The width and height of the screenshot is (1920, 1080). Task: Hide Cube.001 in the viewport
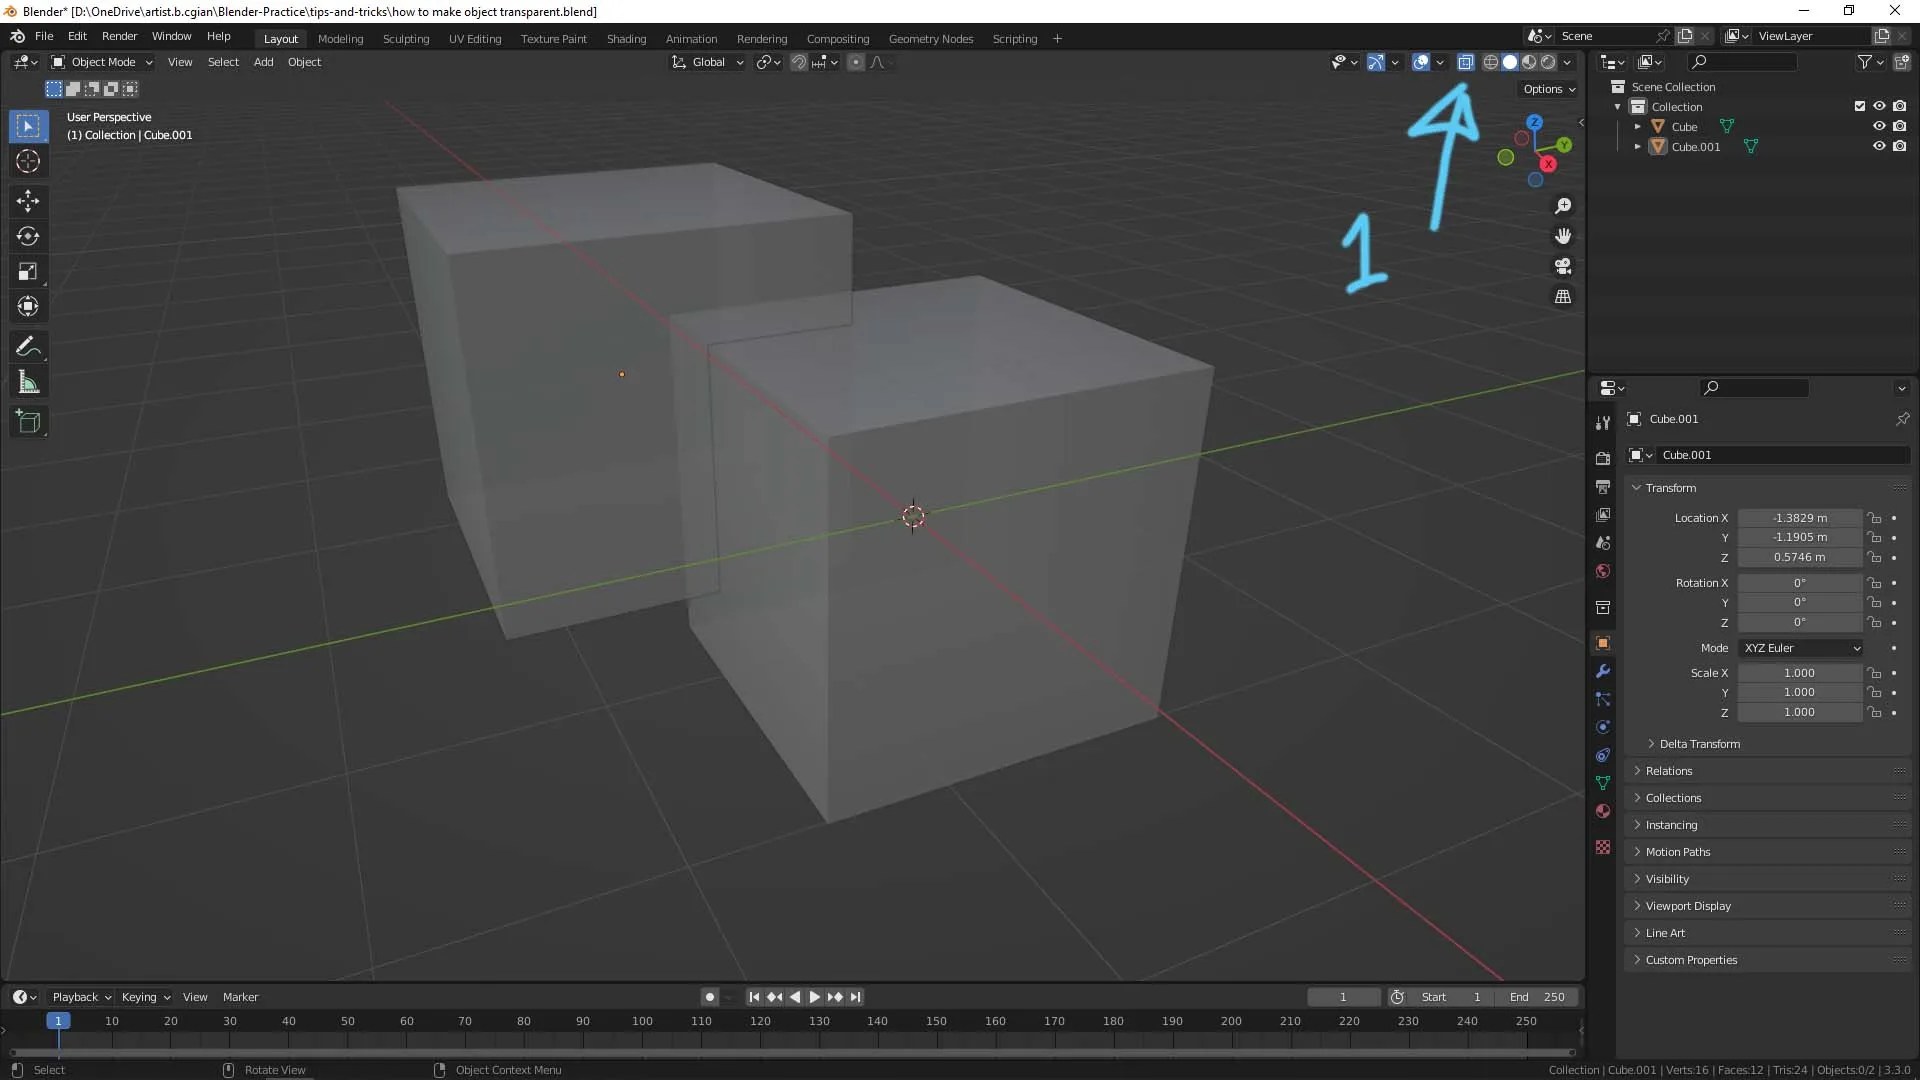(1879, 146)
